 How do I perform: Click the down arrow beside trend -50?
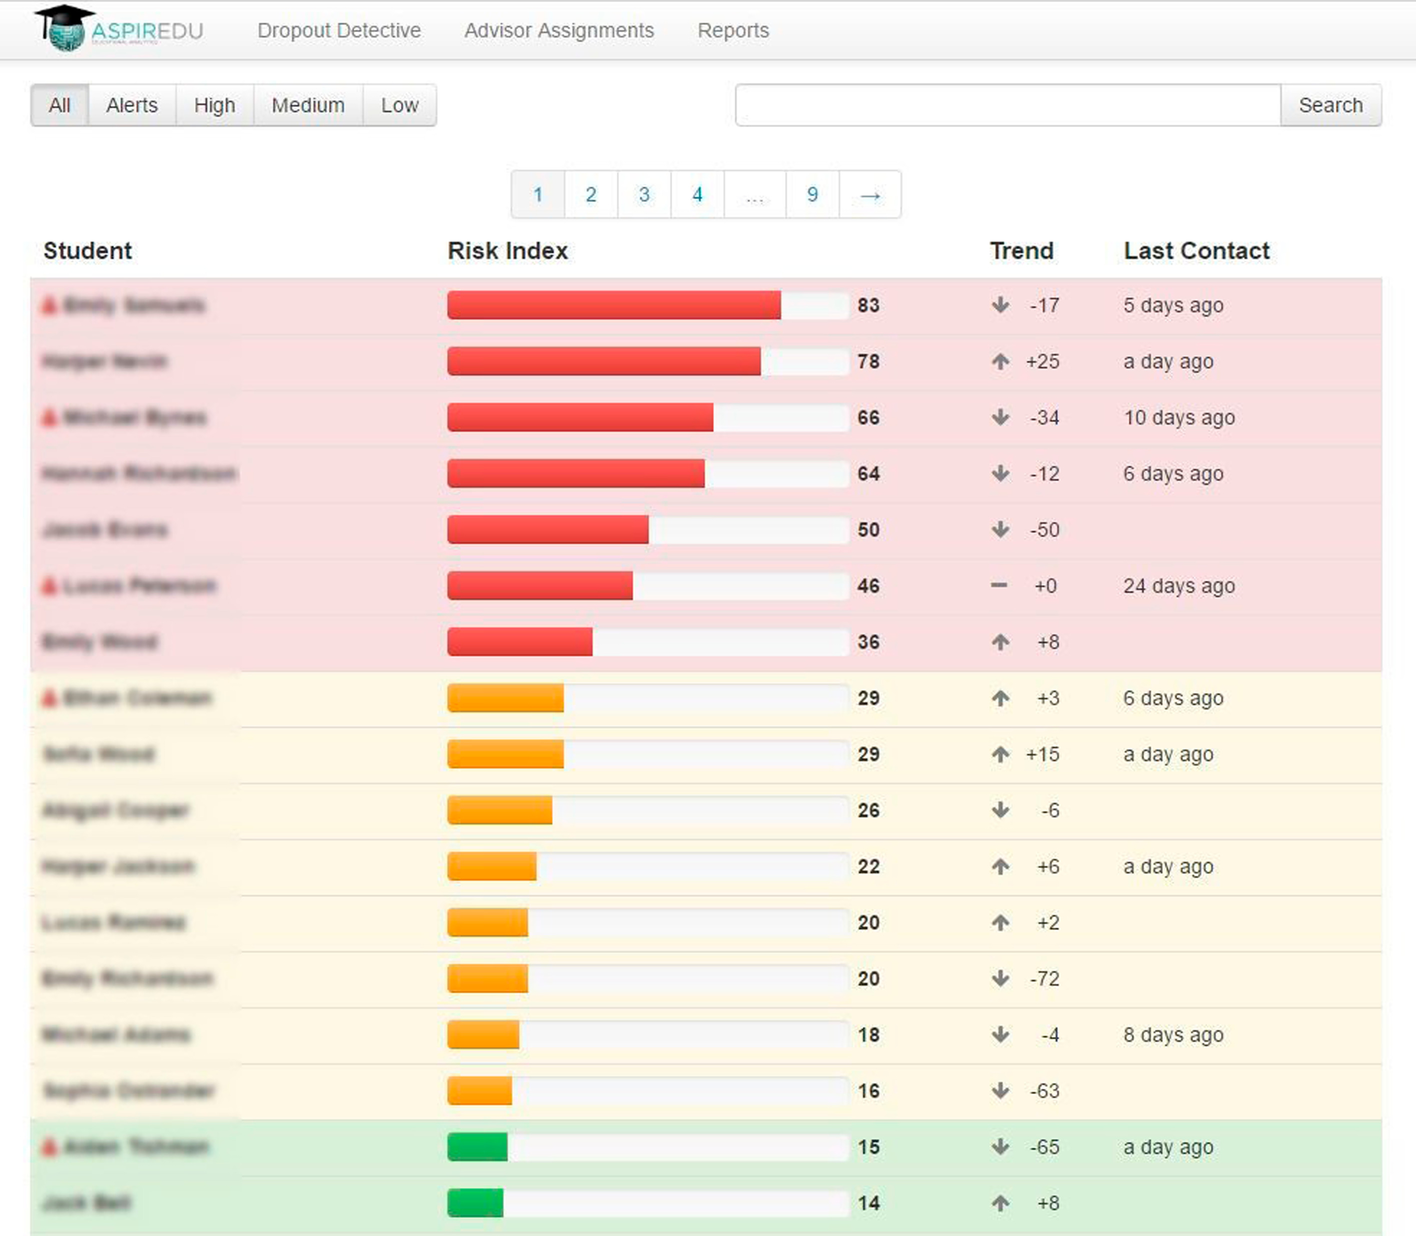click(x=1000, y=529)
